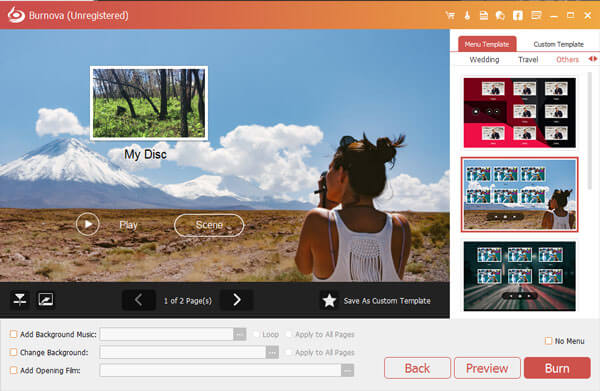
Task: Click the Back button
Action: pyautogui.click(x=417, y=368)
